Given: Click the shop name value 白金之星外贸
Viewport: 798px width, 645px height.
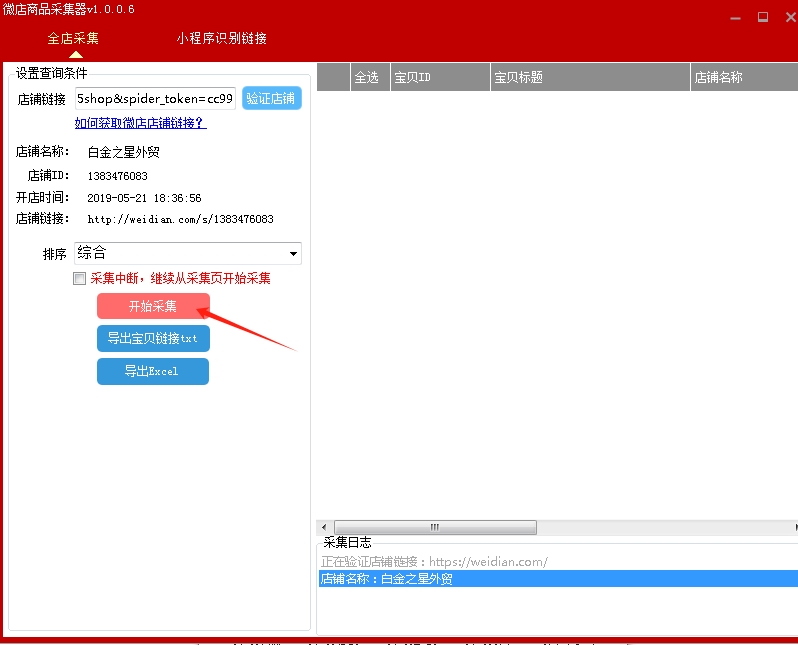Looking at the screenshot, I should [124, 152].
